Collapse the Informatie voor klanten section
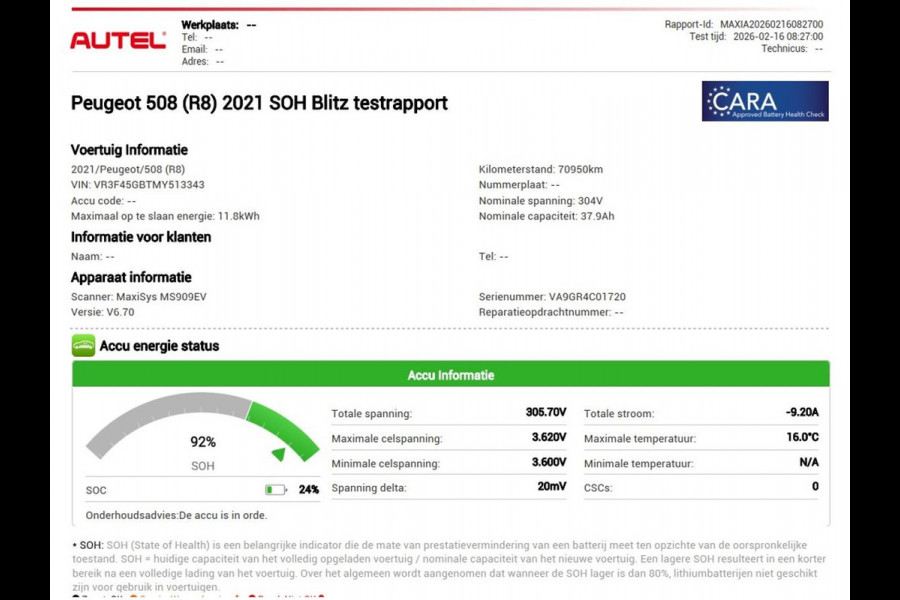Image resolution: width=900 pixels, height=600 pixels. point(140,237)
